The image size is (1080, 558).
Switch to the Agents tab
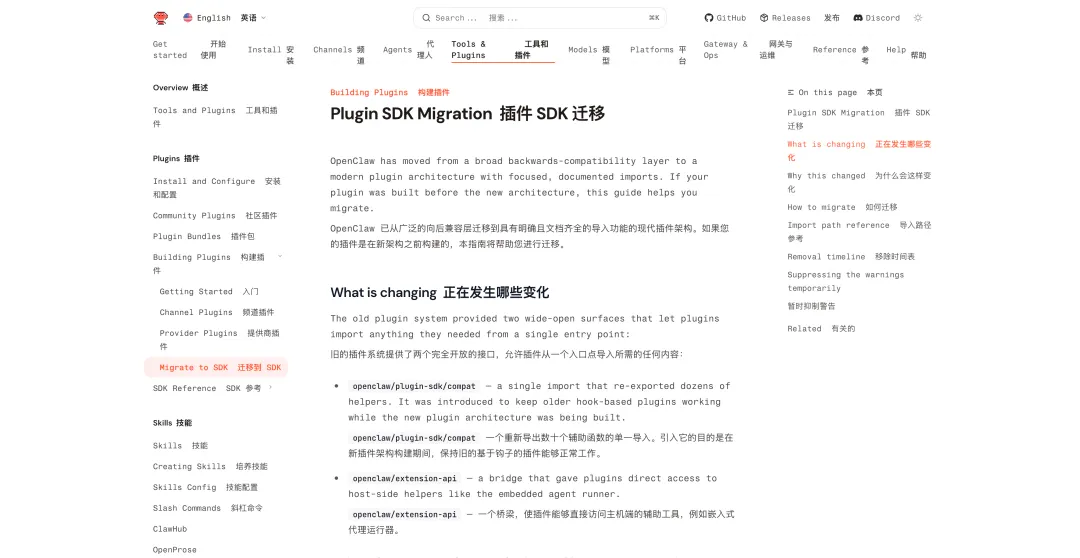pyautogui.click(x=408, y=50)
